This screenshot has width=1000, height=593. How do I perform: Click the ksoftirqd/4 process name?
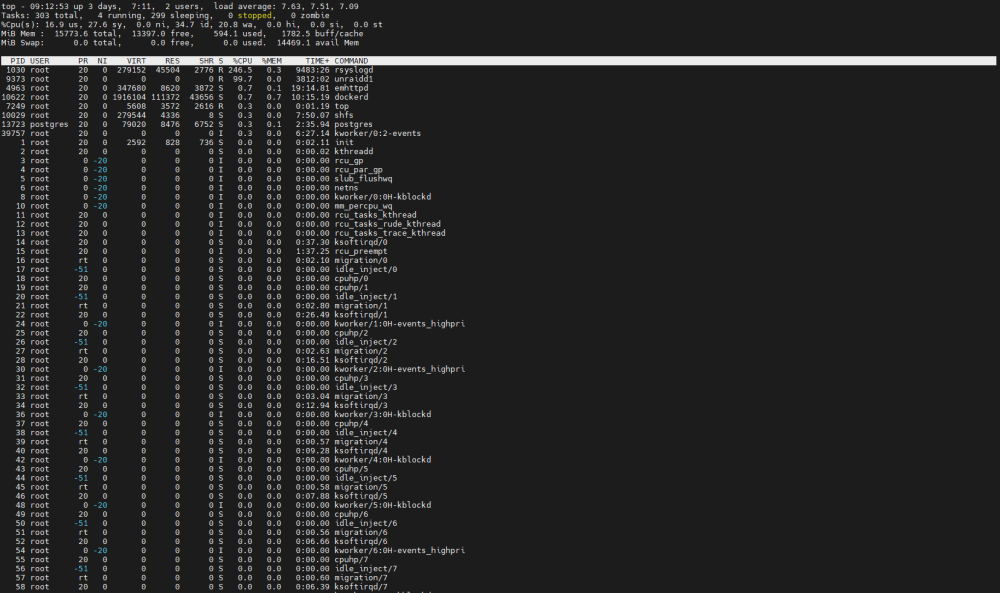coord(361,451)
